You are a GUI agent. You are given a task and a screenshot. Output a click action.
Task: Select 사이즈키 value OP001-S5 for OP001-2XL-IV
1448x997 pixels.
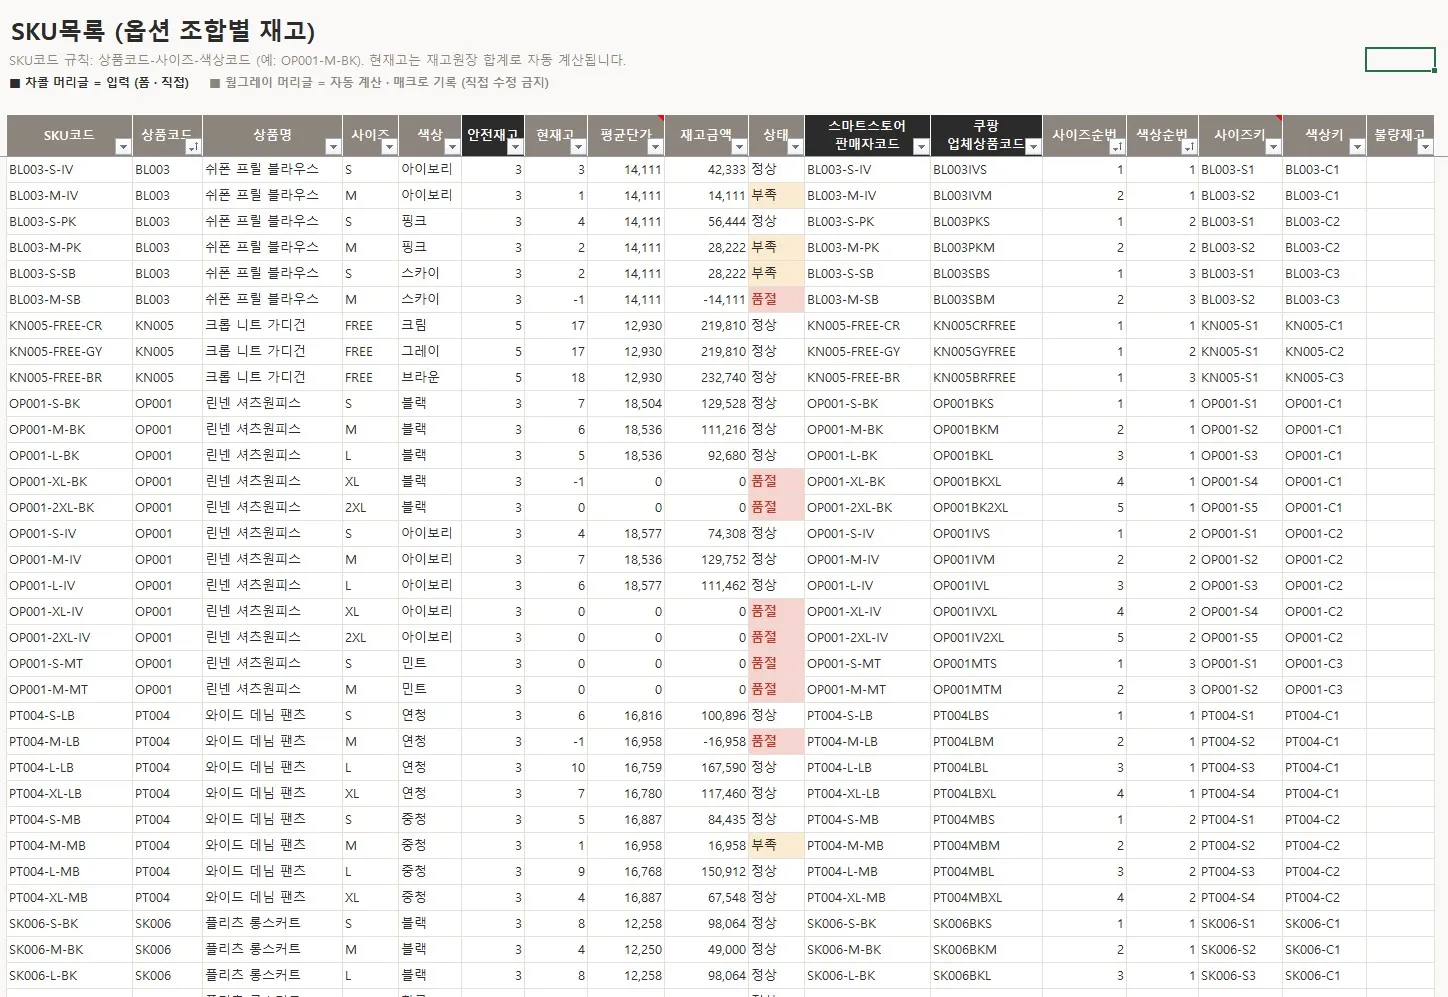pos(1240,638)
